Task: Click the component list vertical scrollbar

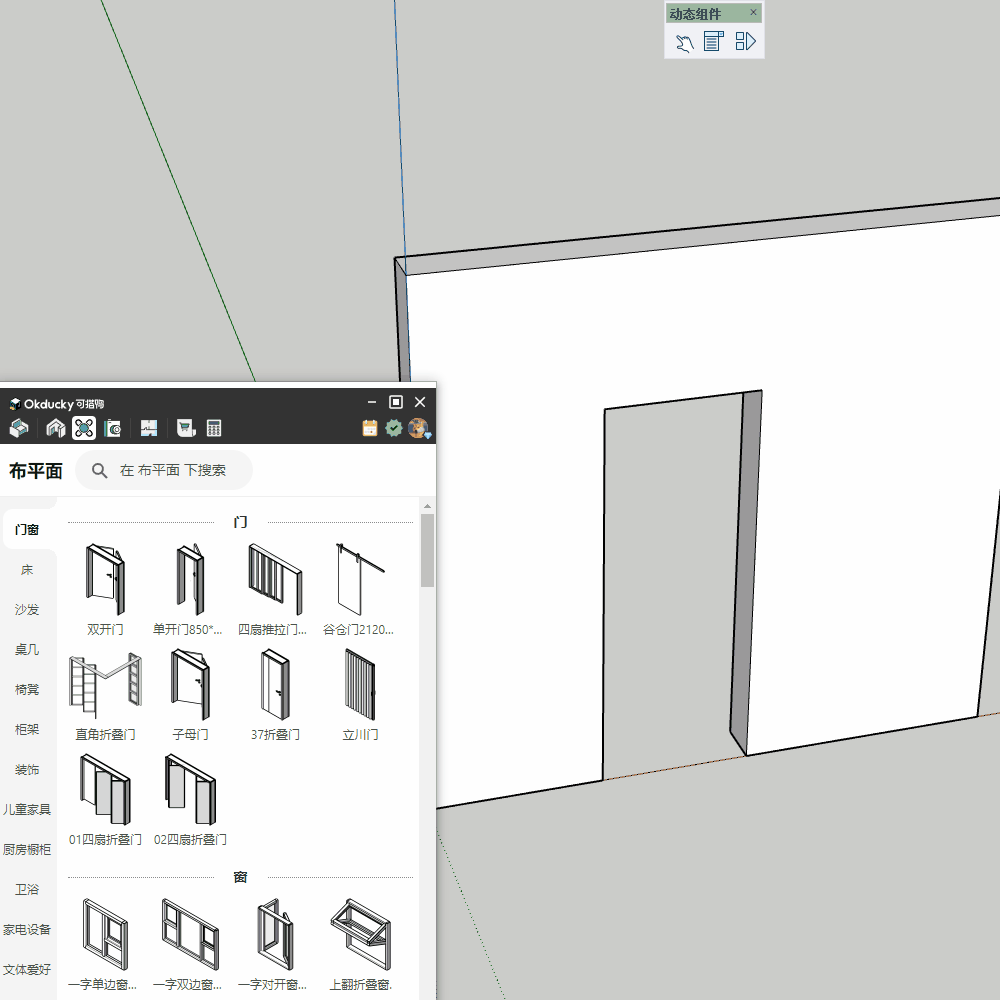Action: click(x=427, y=551)
